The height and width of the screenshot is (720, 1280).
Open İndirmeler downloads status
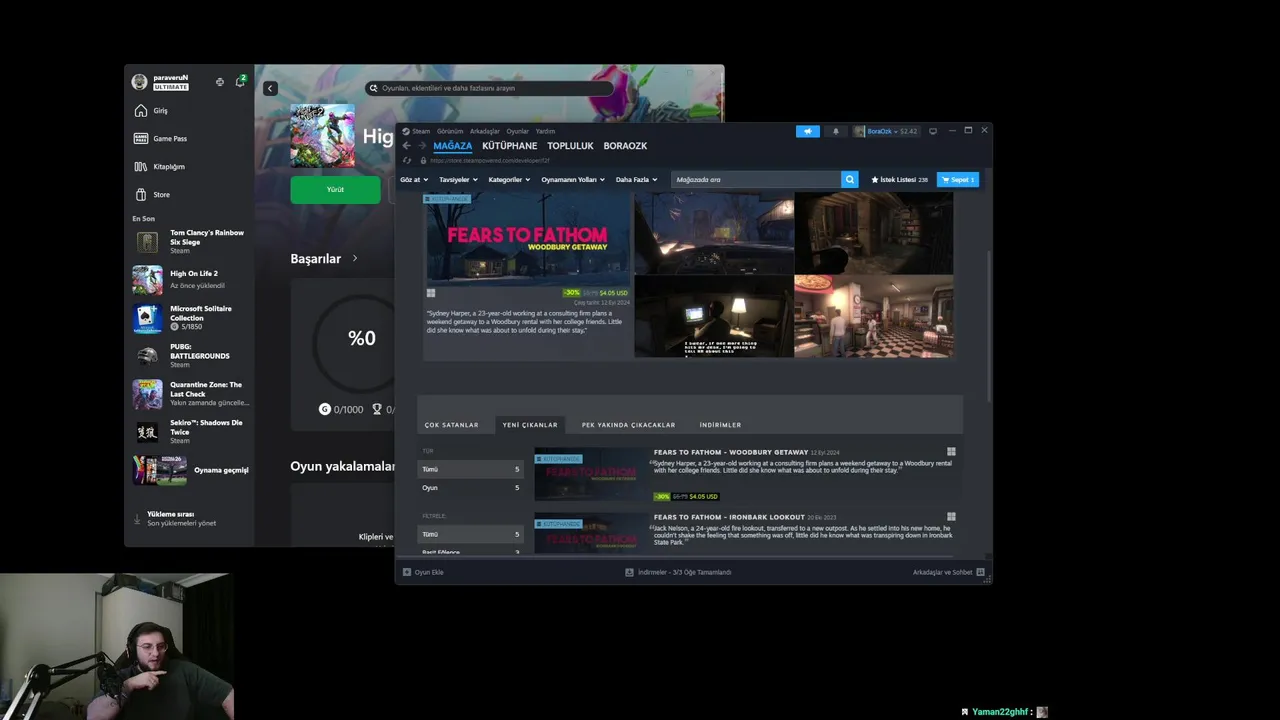[x=678, y=572]
